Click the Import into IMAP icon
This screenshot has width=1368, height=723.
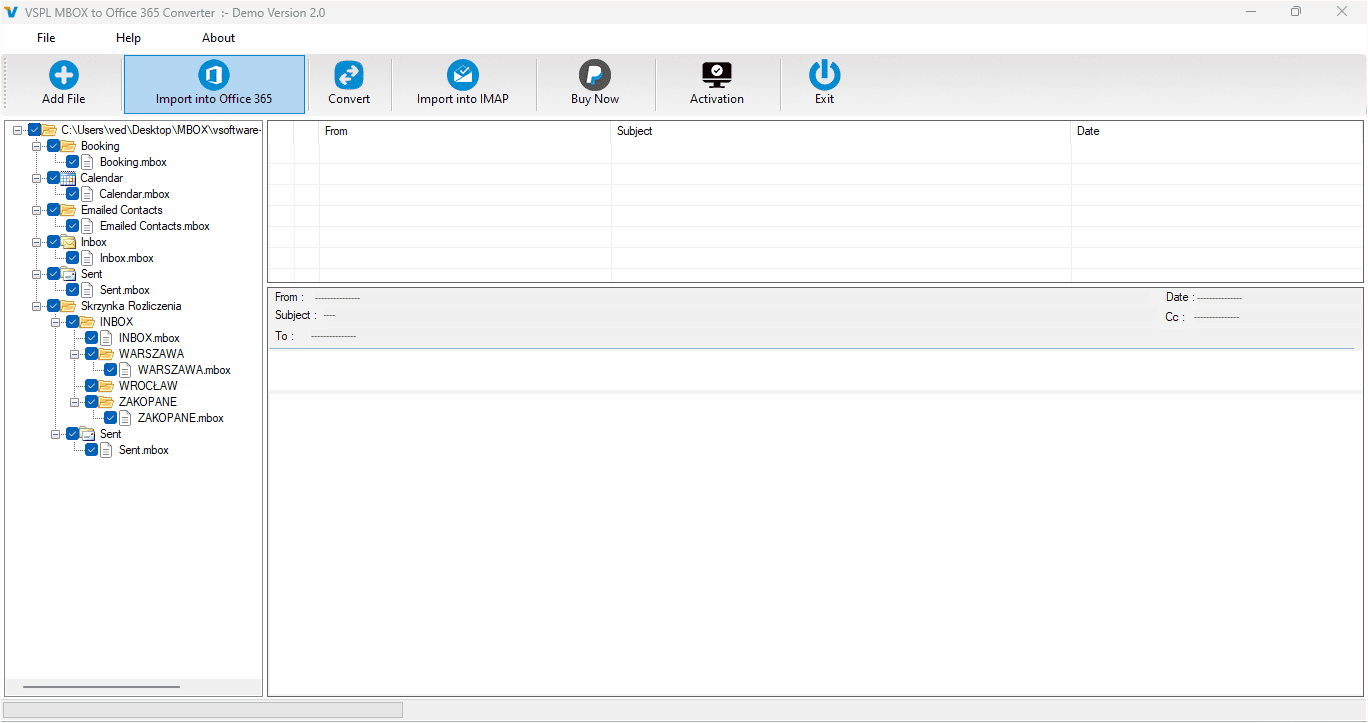click(463, 75)
